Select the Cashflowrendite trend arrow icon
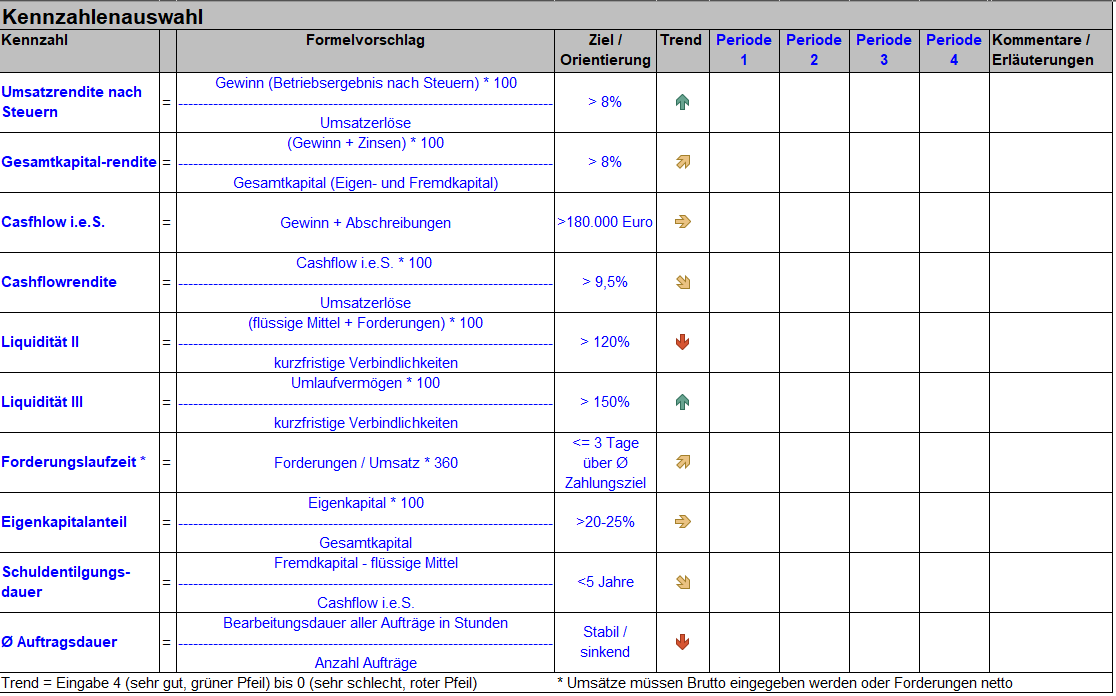 (683, 282)
